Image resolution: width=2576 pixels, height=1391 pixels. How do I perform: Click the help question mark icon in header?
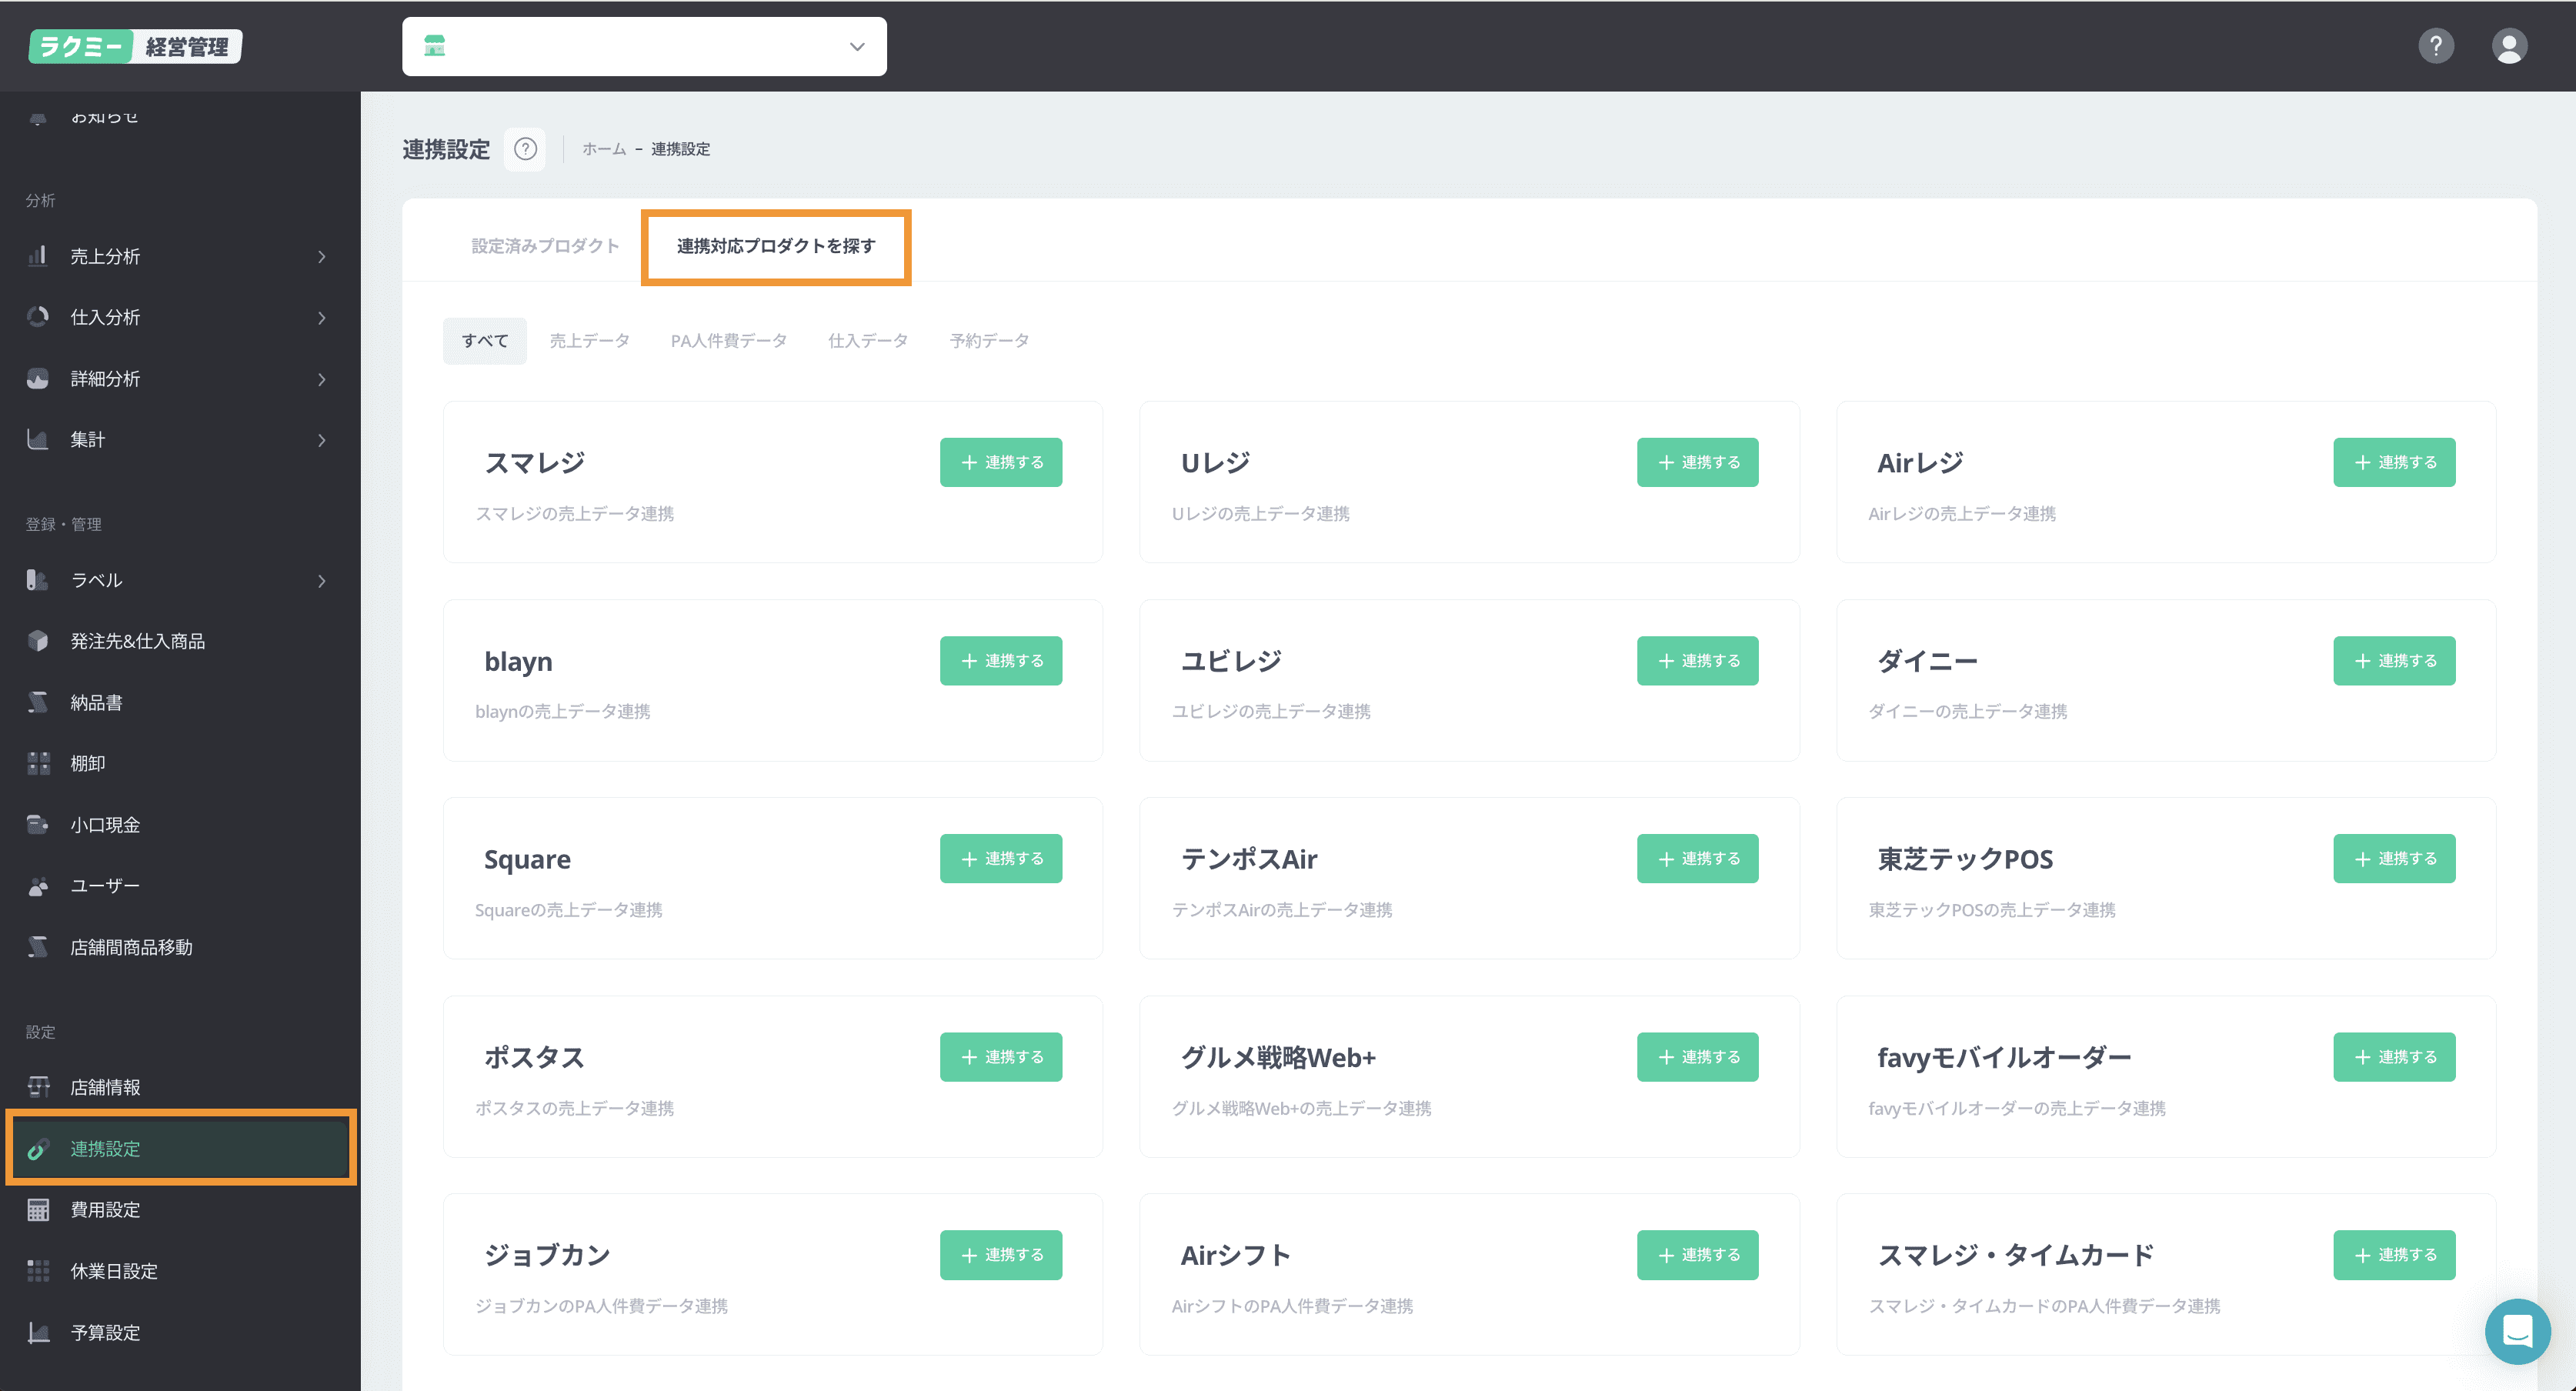[x=2435, y=46]
